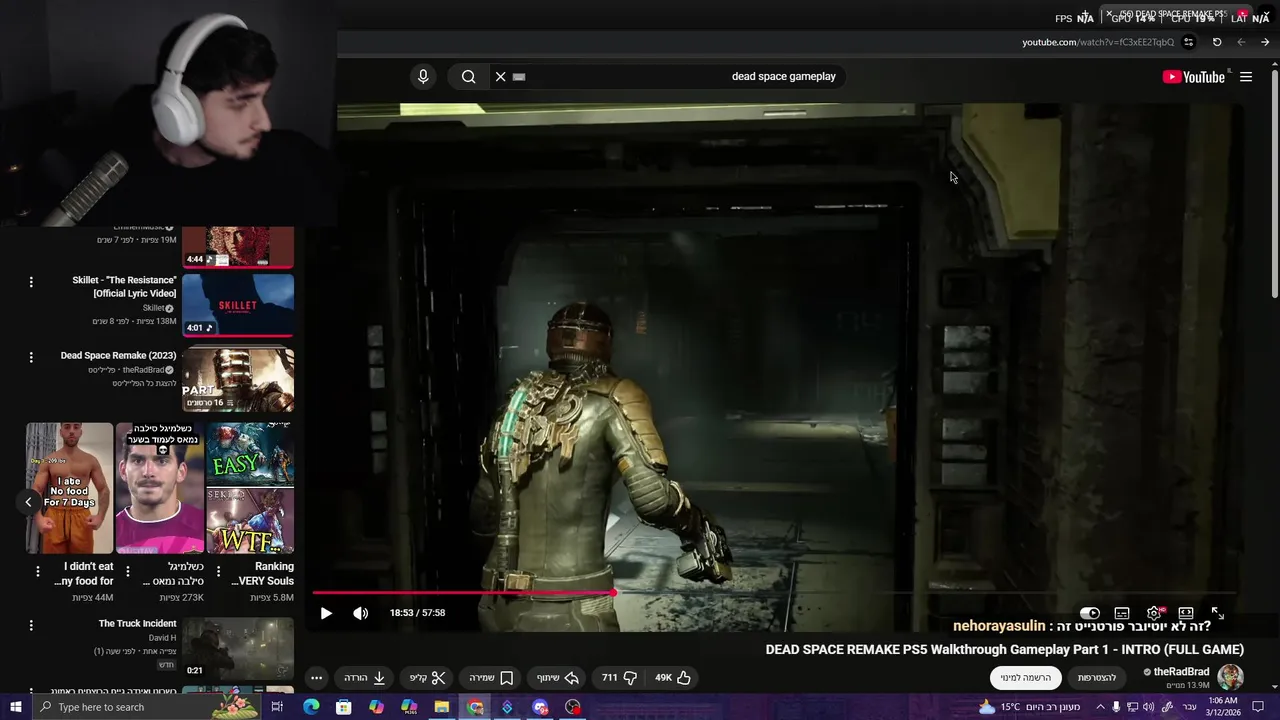Open theRadBrad channel name link

click(x=1181, y=672)
